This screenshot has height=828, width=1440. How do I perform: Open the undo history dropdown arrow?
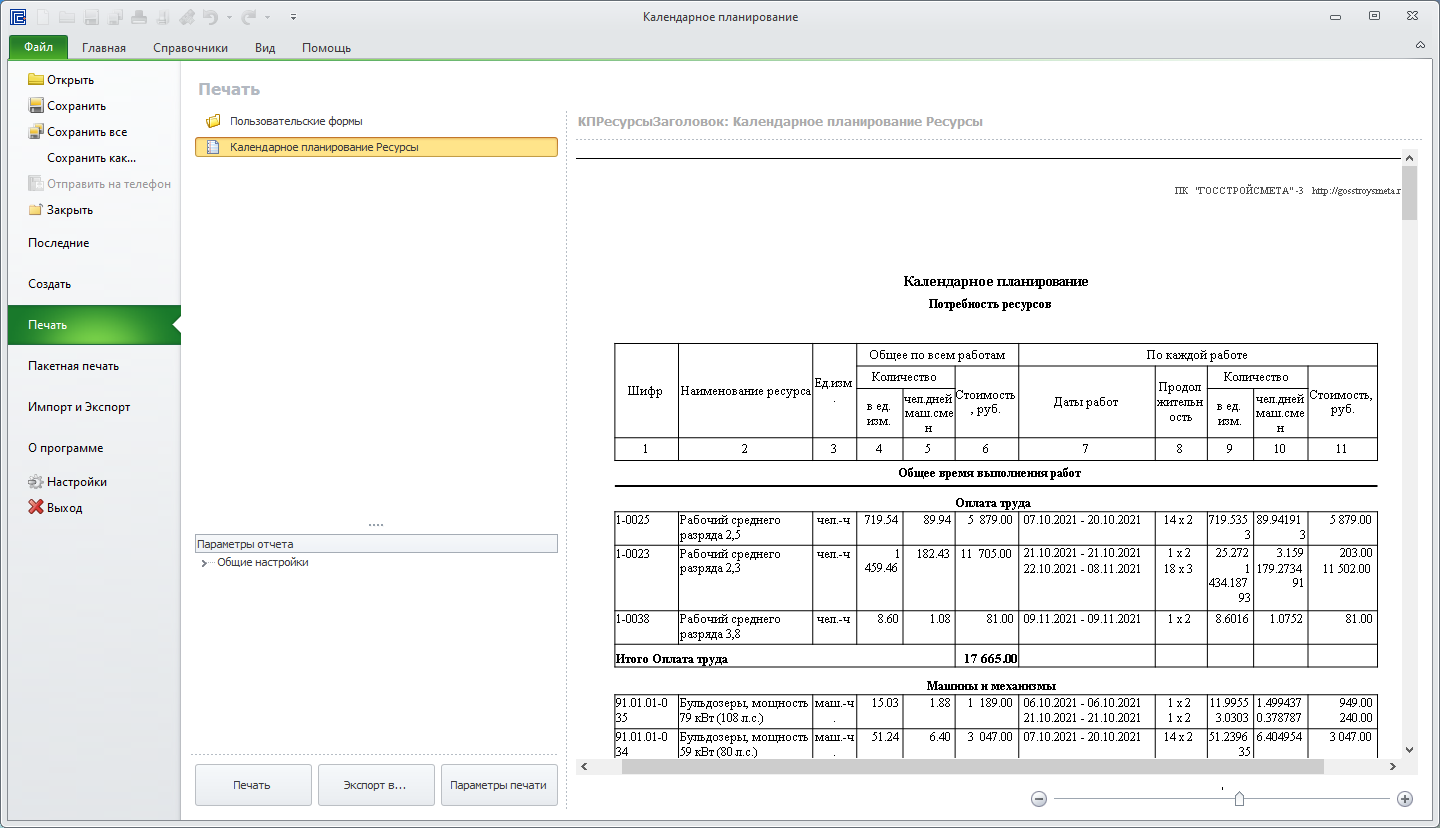[229, 18]
